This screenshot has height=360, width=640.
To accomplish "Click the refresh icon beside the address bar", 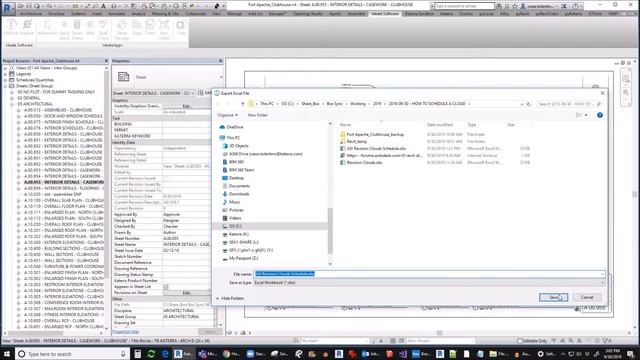I will coord(528,104).
